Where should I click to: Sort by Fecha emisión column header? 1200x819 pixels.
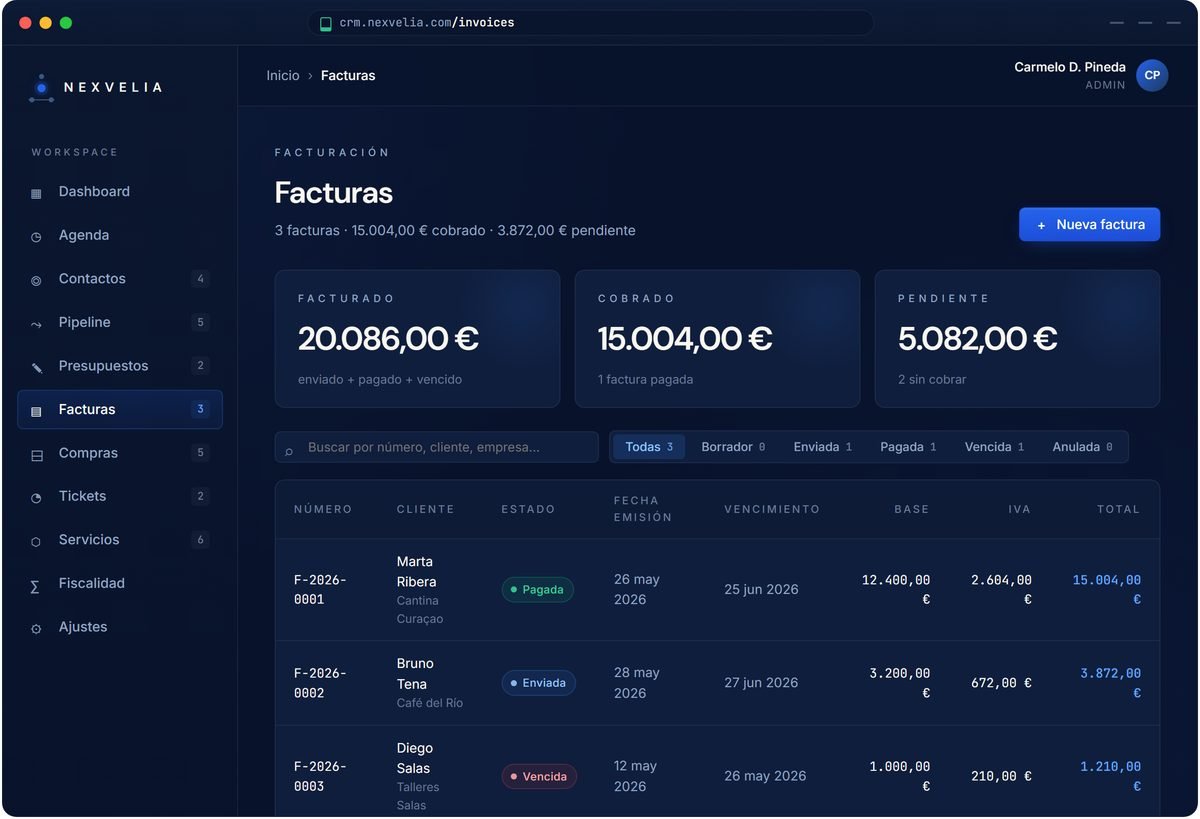(x=643, y=509)
